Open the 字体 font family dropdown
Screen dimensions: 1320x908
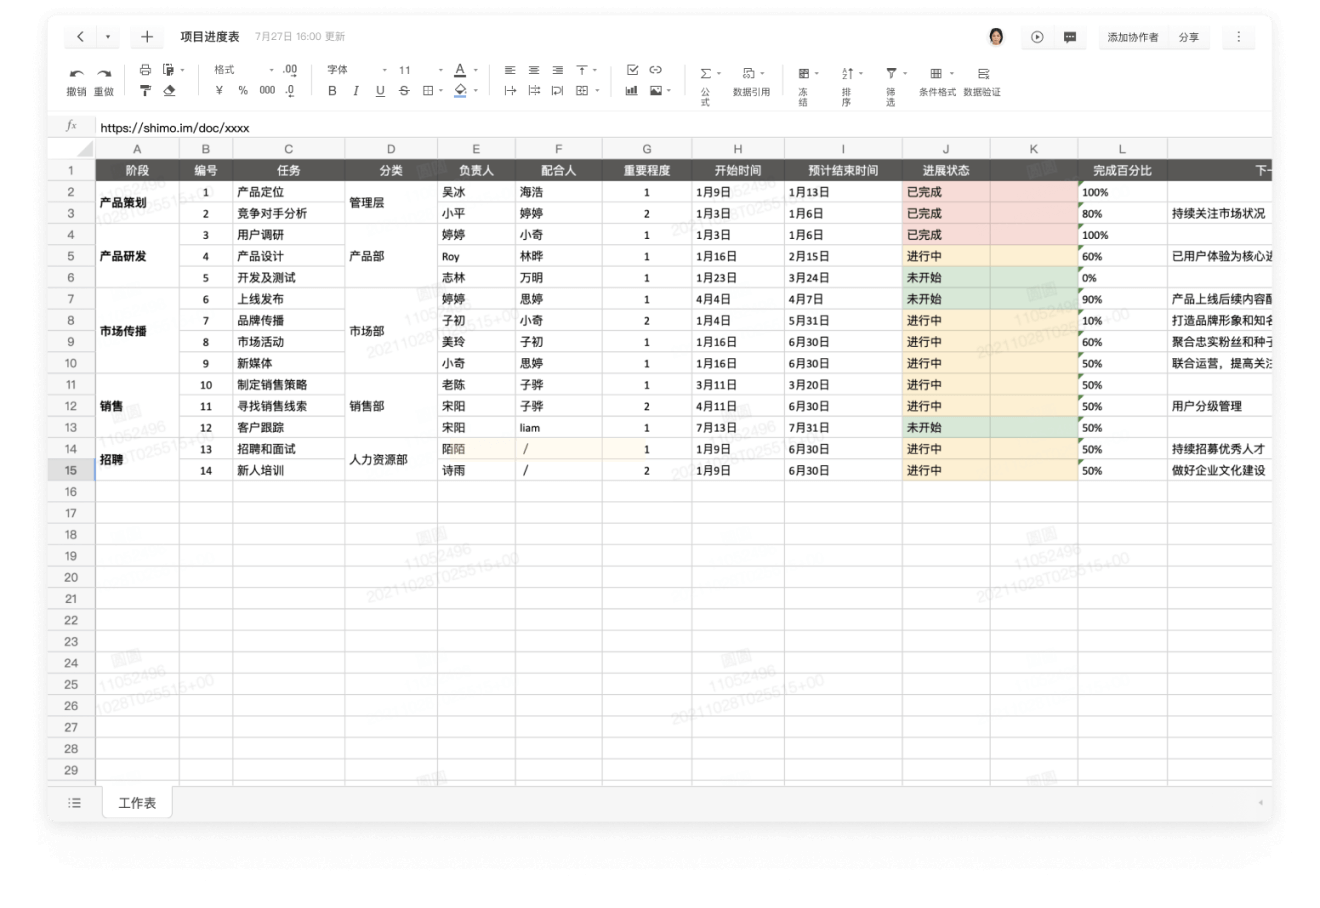357,70
